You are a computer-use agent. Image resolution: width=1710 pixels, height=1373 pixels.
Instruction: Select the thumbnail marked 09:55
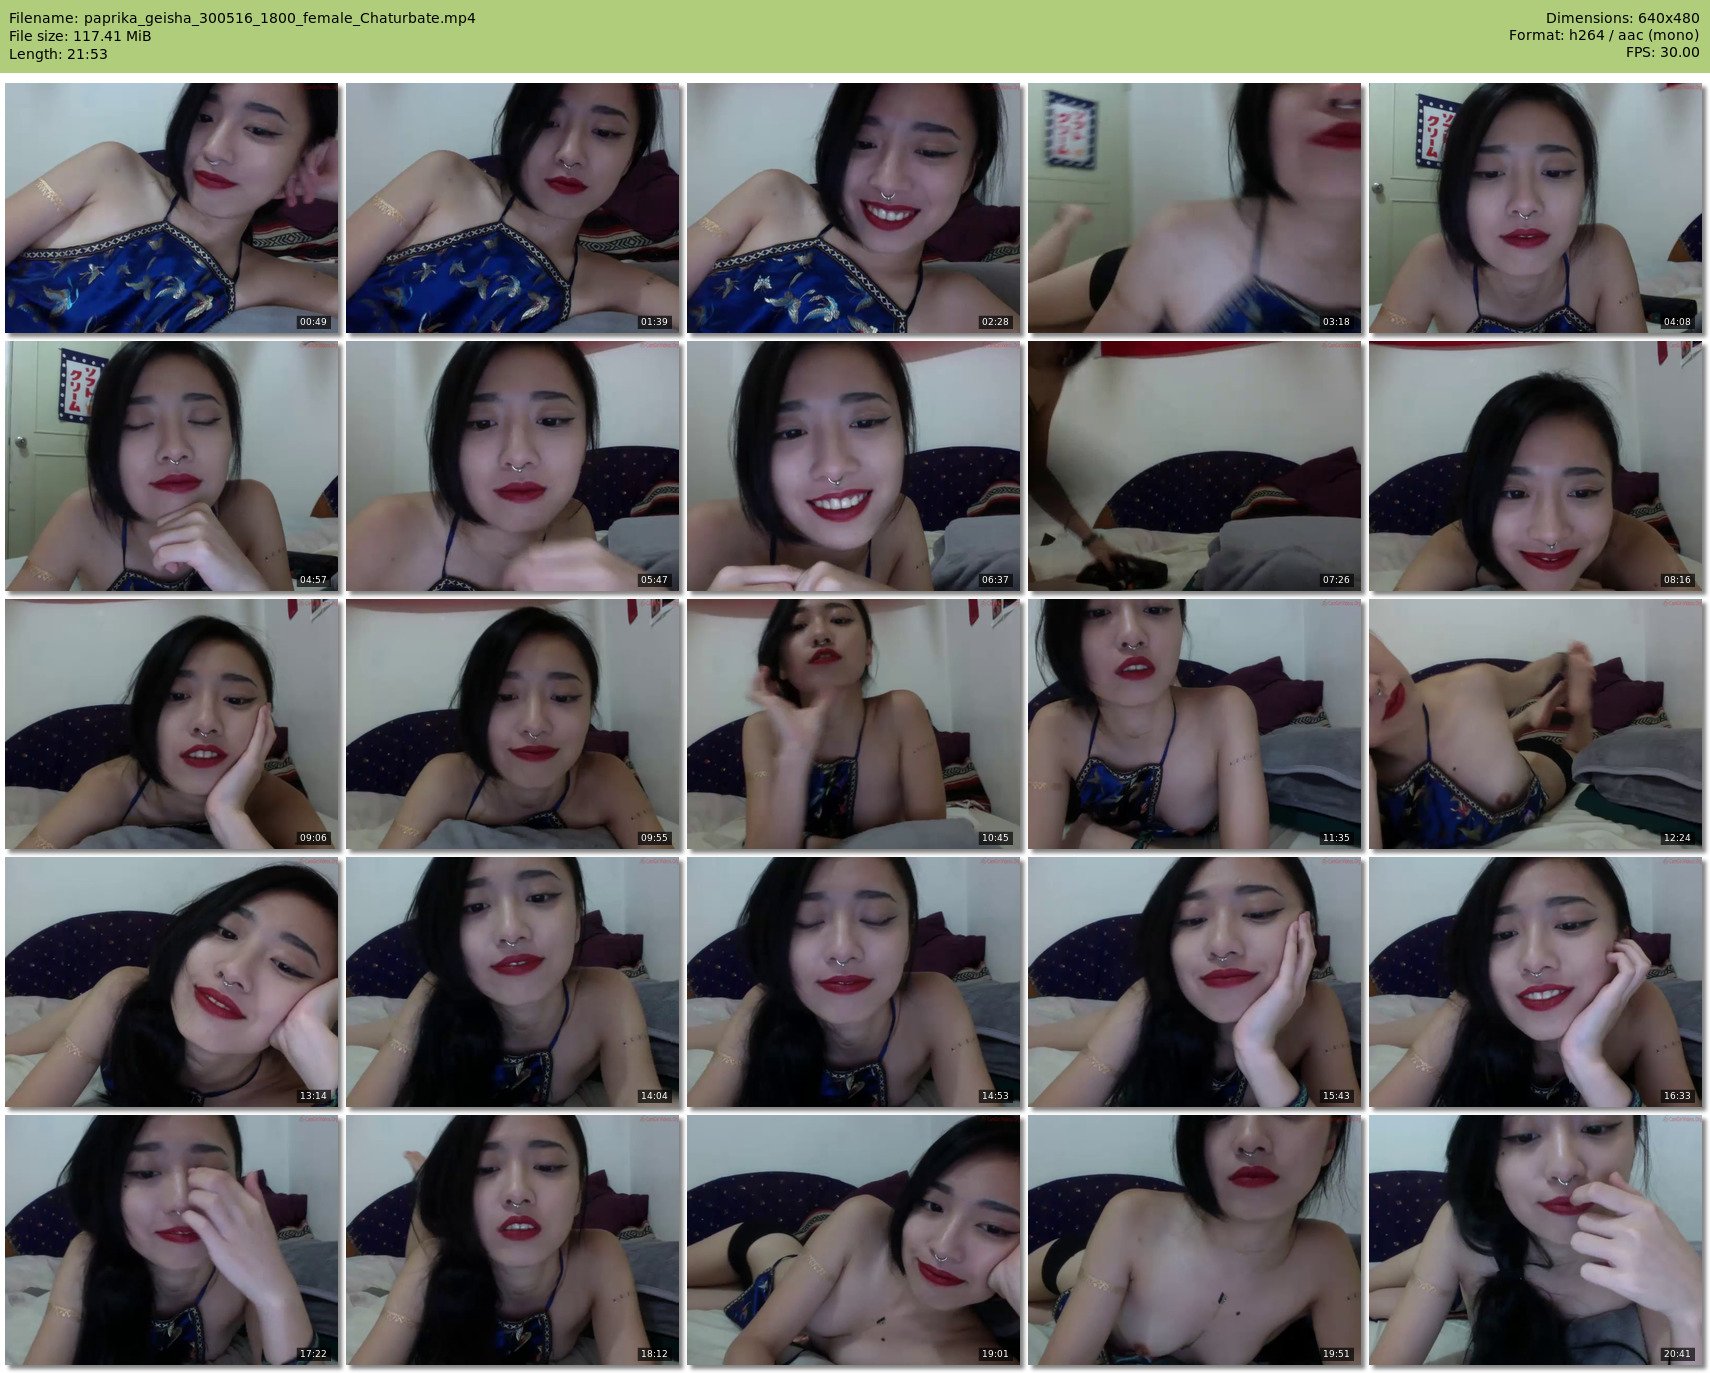(x=512, y=724)
